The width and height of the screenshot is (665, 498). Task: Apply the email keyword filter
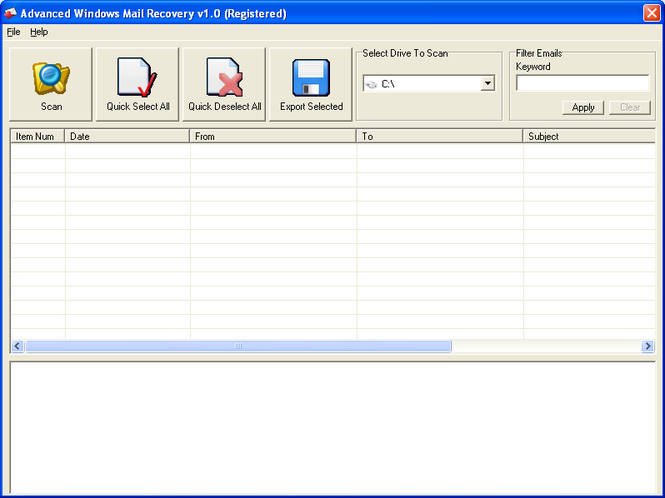(583, 108)
